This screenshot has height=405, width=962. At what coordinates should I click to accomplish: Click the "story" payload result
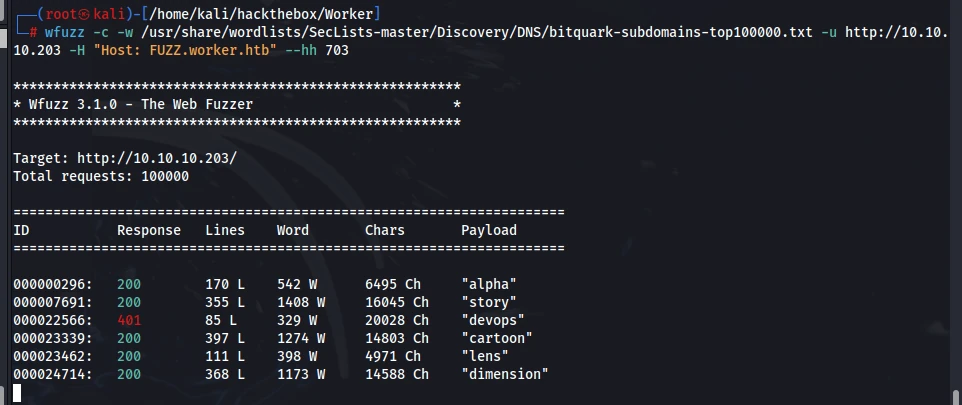[489, 302]
